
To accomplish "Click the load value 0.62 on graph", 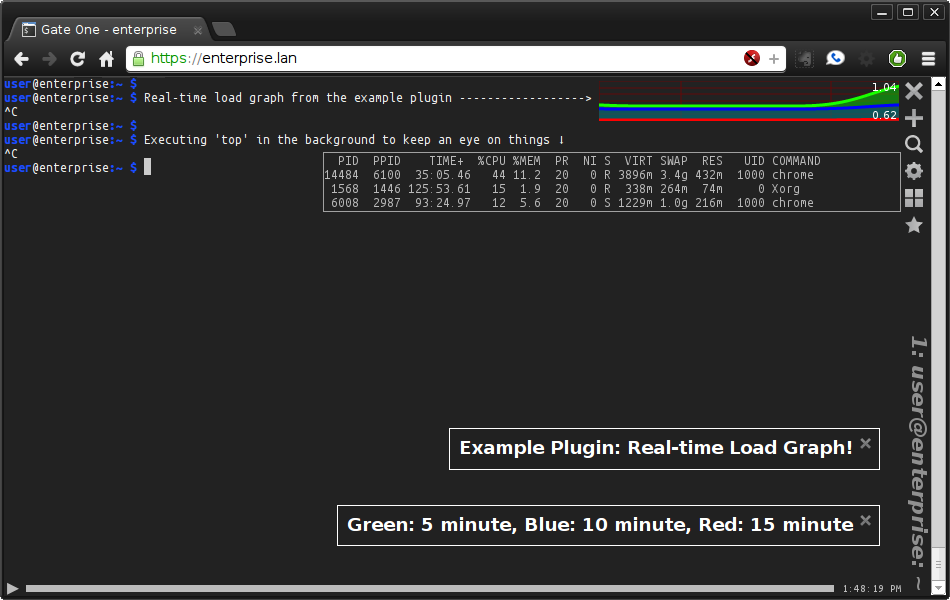I will pos(885,115).
